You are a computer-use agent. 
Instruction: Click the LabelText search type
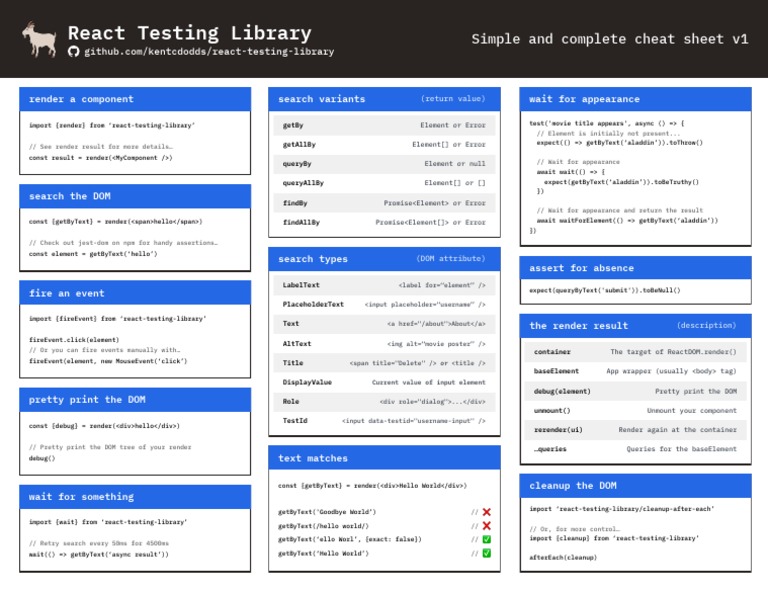pos(384,285)
